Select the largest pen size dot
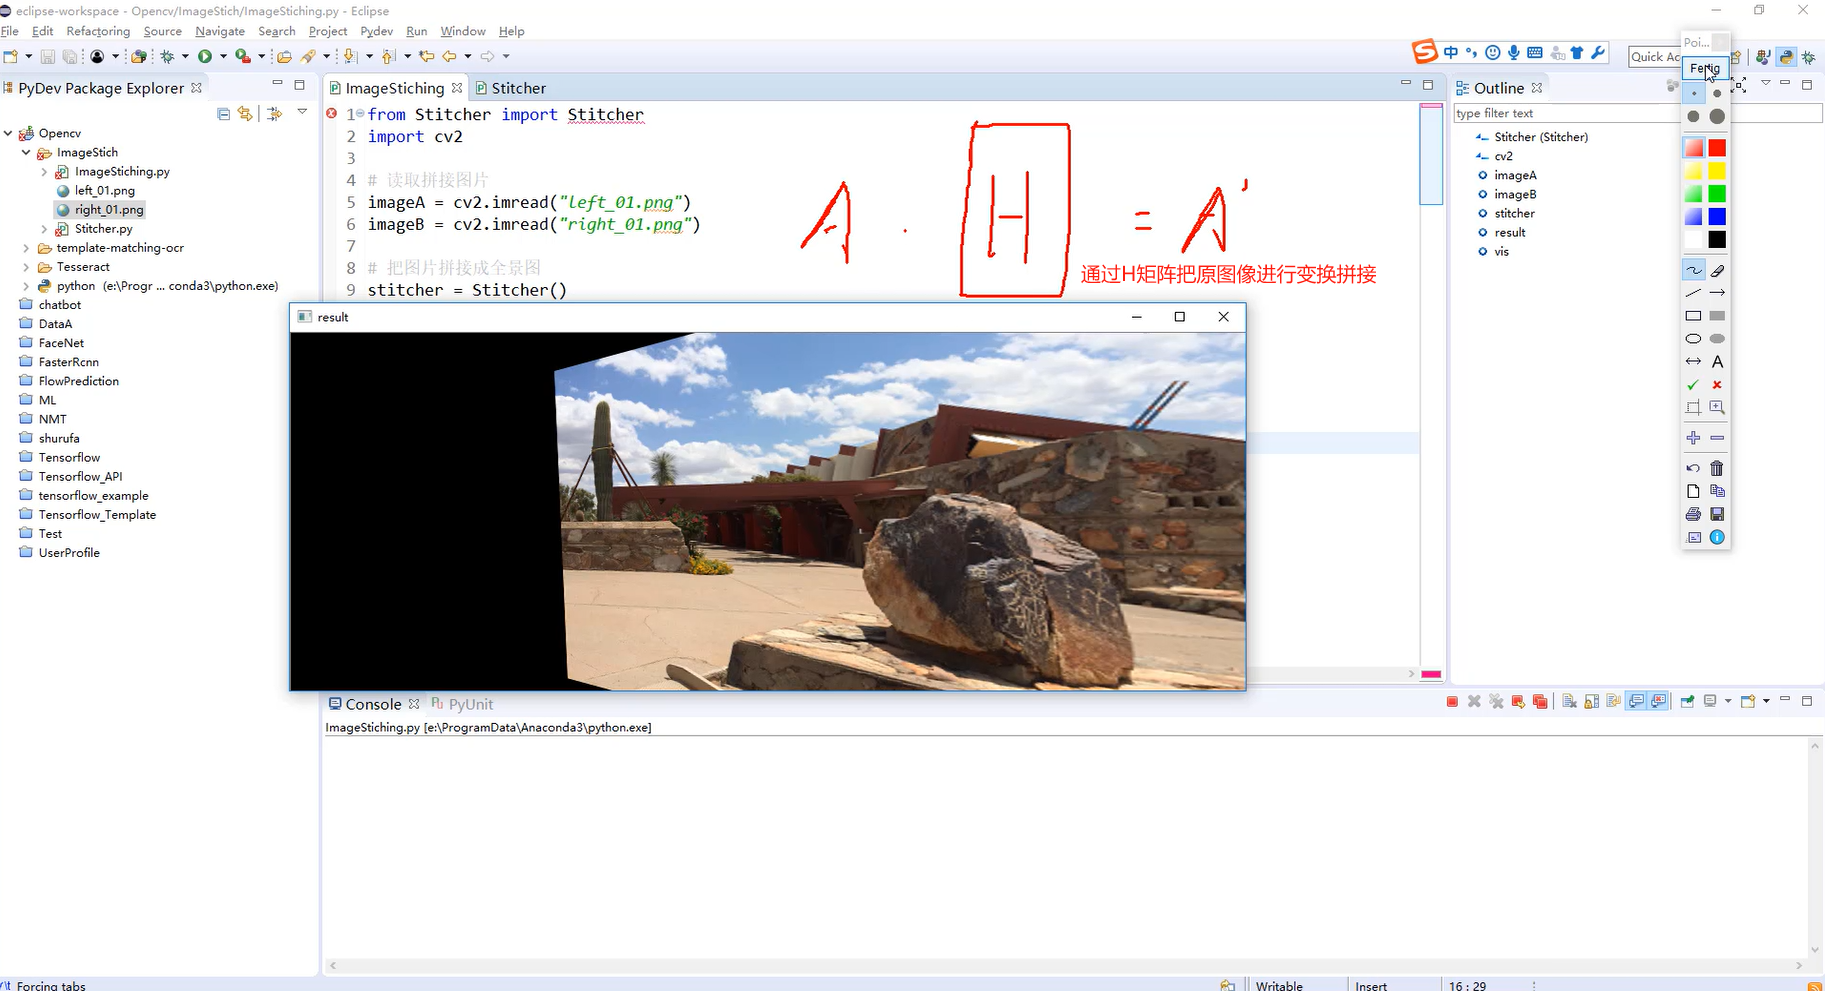The width and height of the screenshot is (1825, 991). (x=1717, y=117)
